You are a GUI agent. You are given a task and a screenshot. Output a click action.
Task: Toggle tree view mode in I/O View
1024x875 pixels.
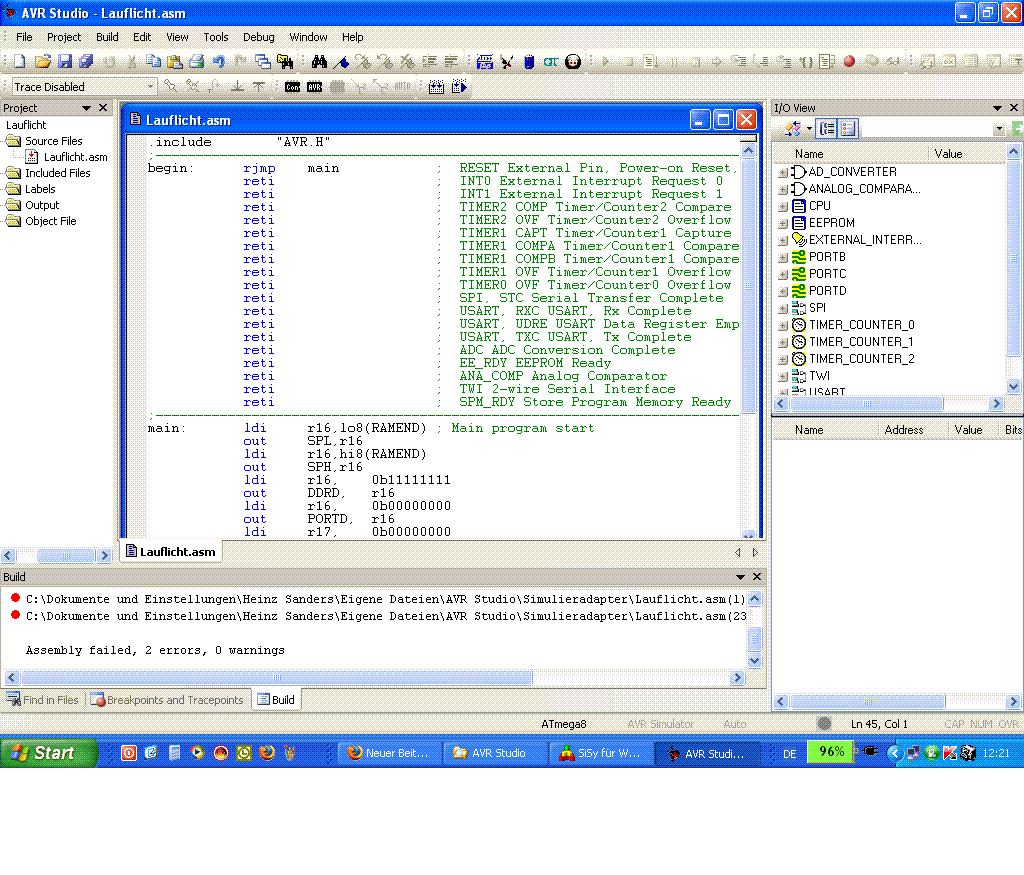(x=827, y=129)
